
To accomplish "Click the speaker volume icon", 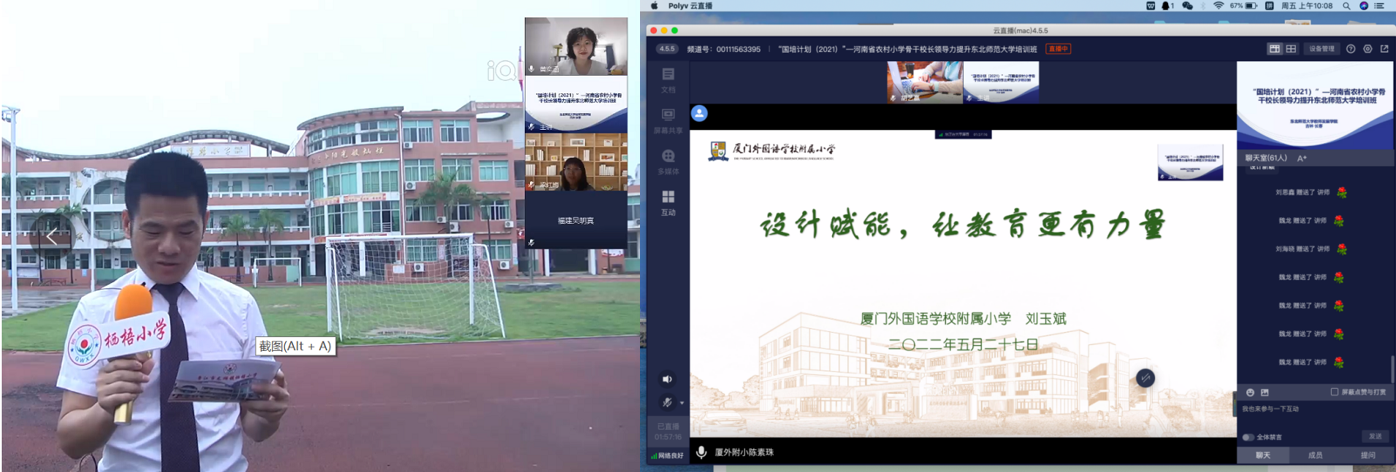I will 667,379.
